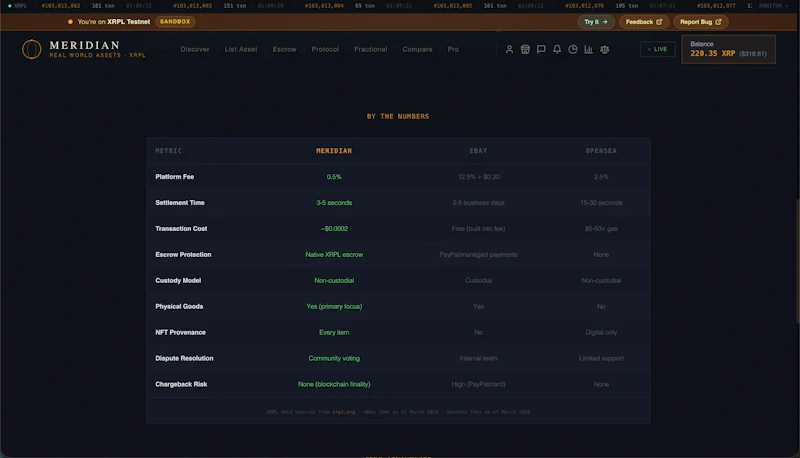This screenshot has height=458, width=800.
Task: Click ledger #103,012,976 in the ticker
Action: pyautogui.click(x=585, y=6)
